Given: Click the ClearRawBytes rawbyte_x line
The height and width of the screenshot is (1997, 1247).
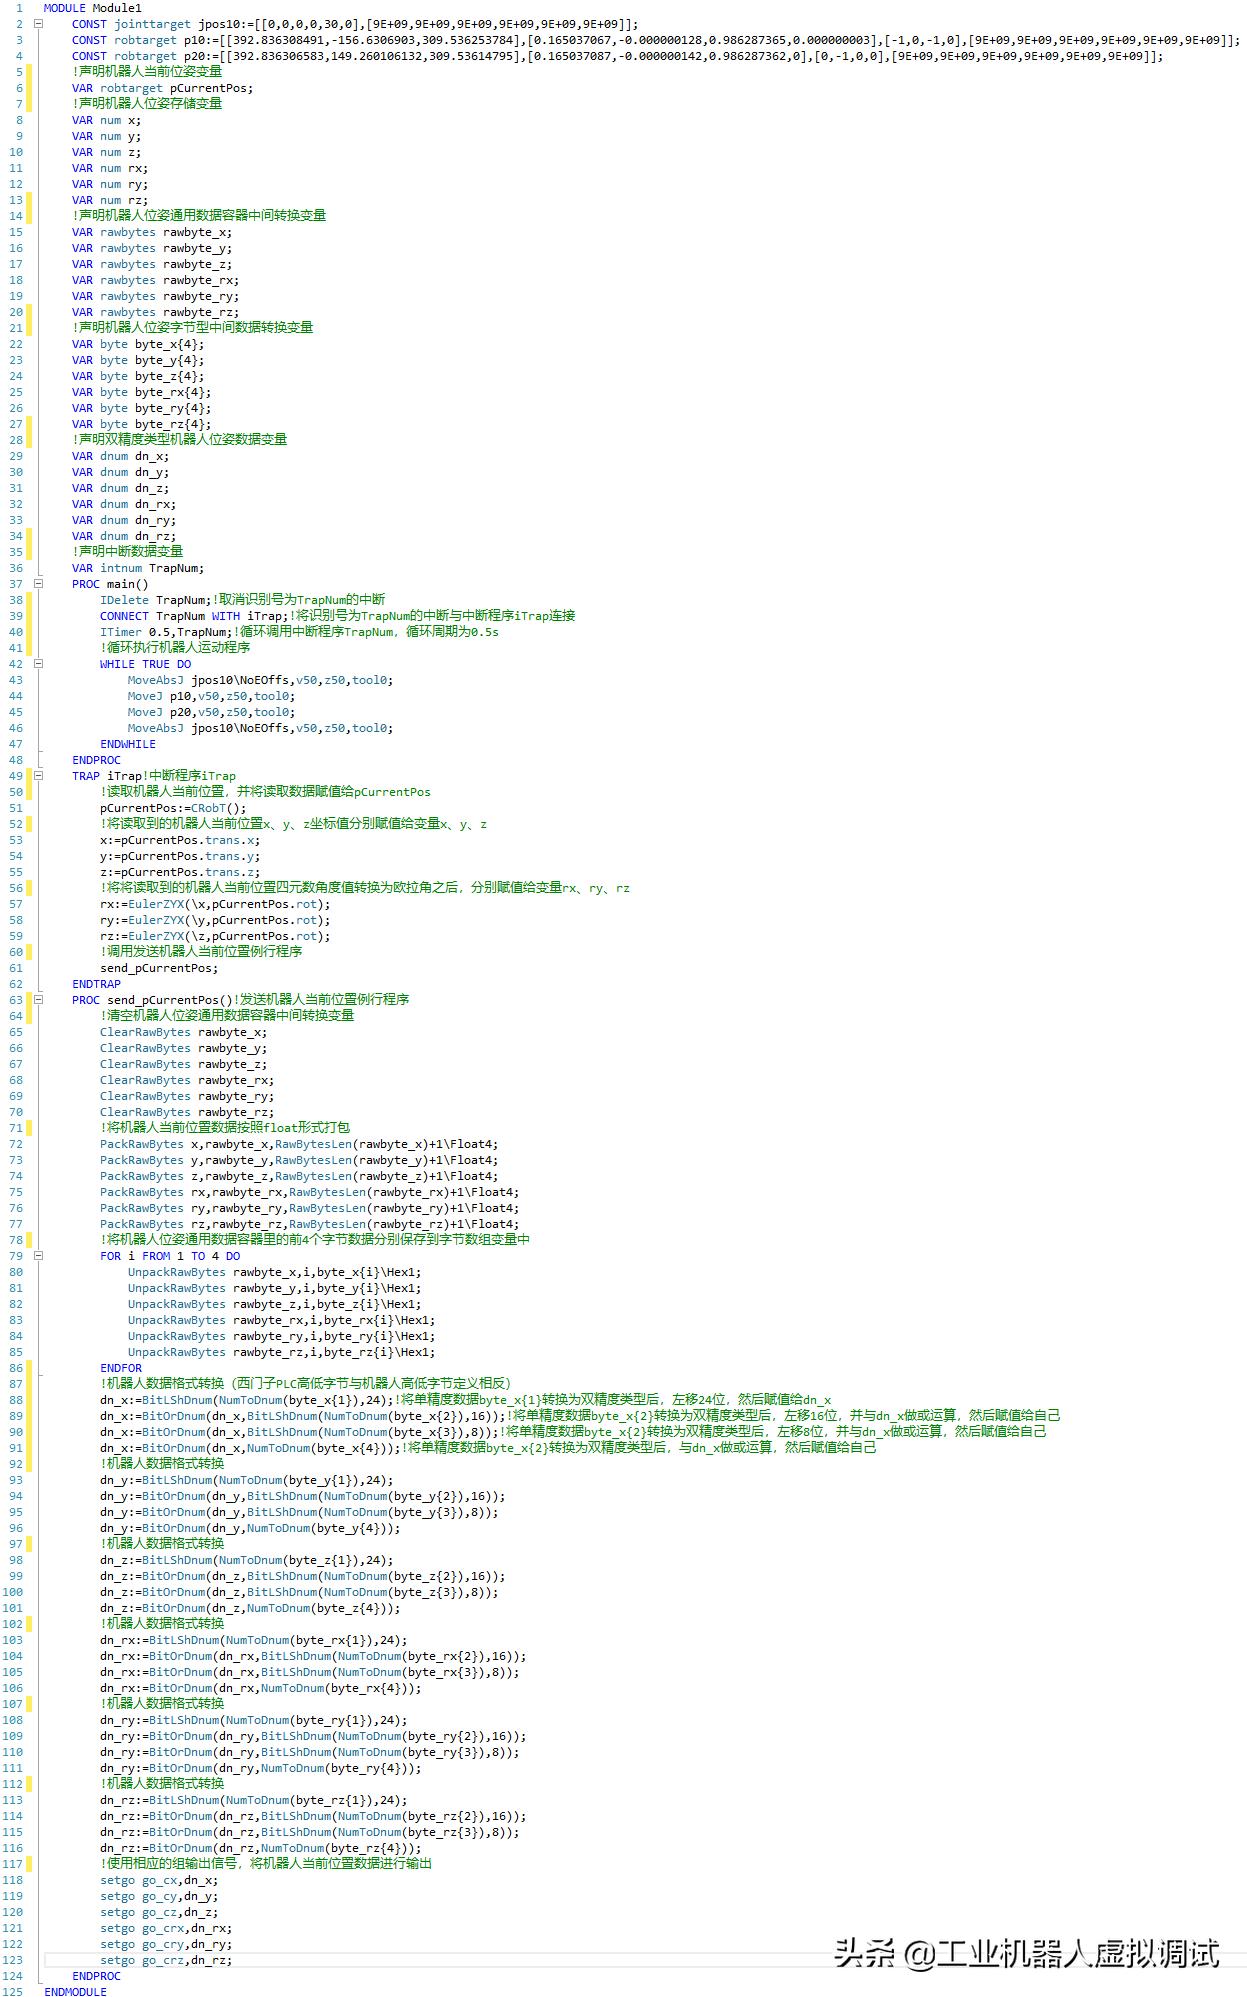Looking at the screenshot, I should 184,1032.
